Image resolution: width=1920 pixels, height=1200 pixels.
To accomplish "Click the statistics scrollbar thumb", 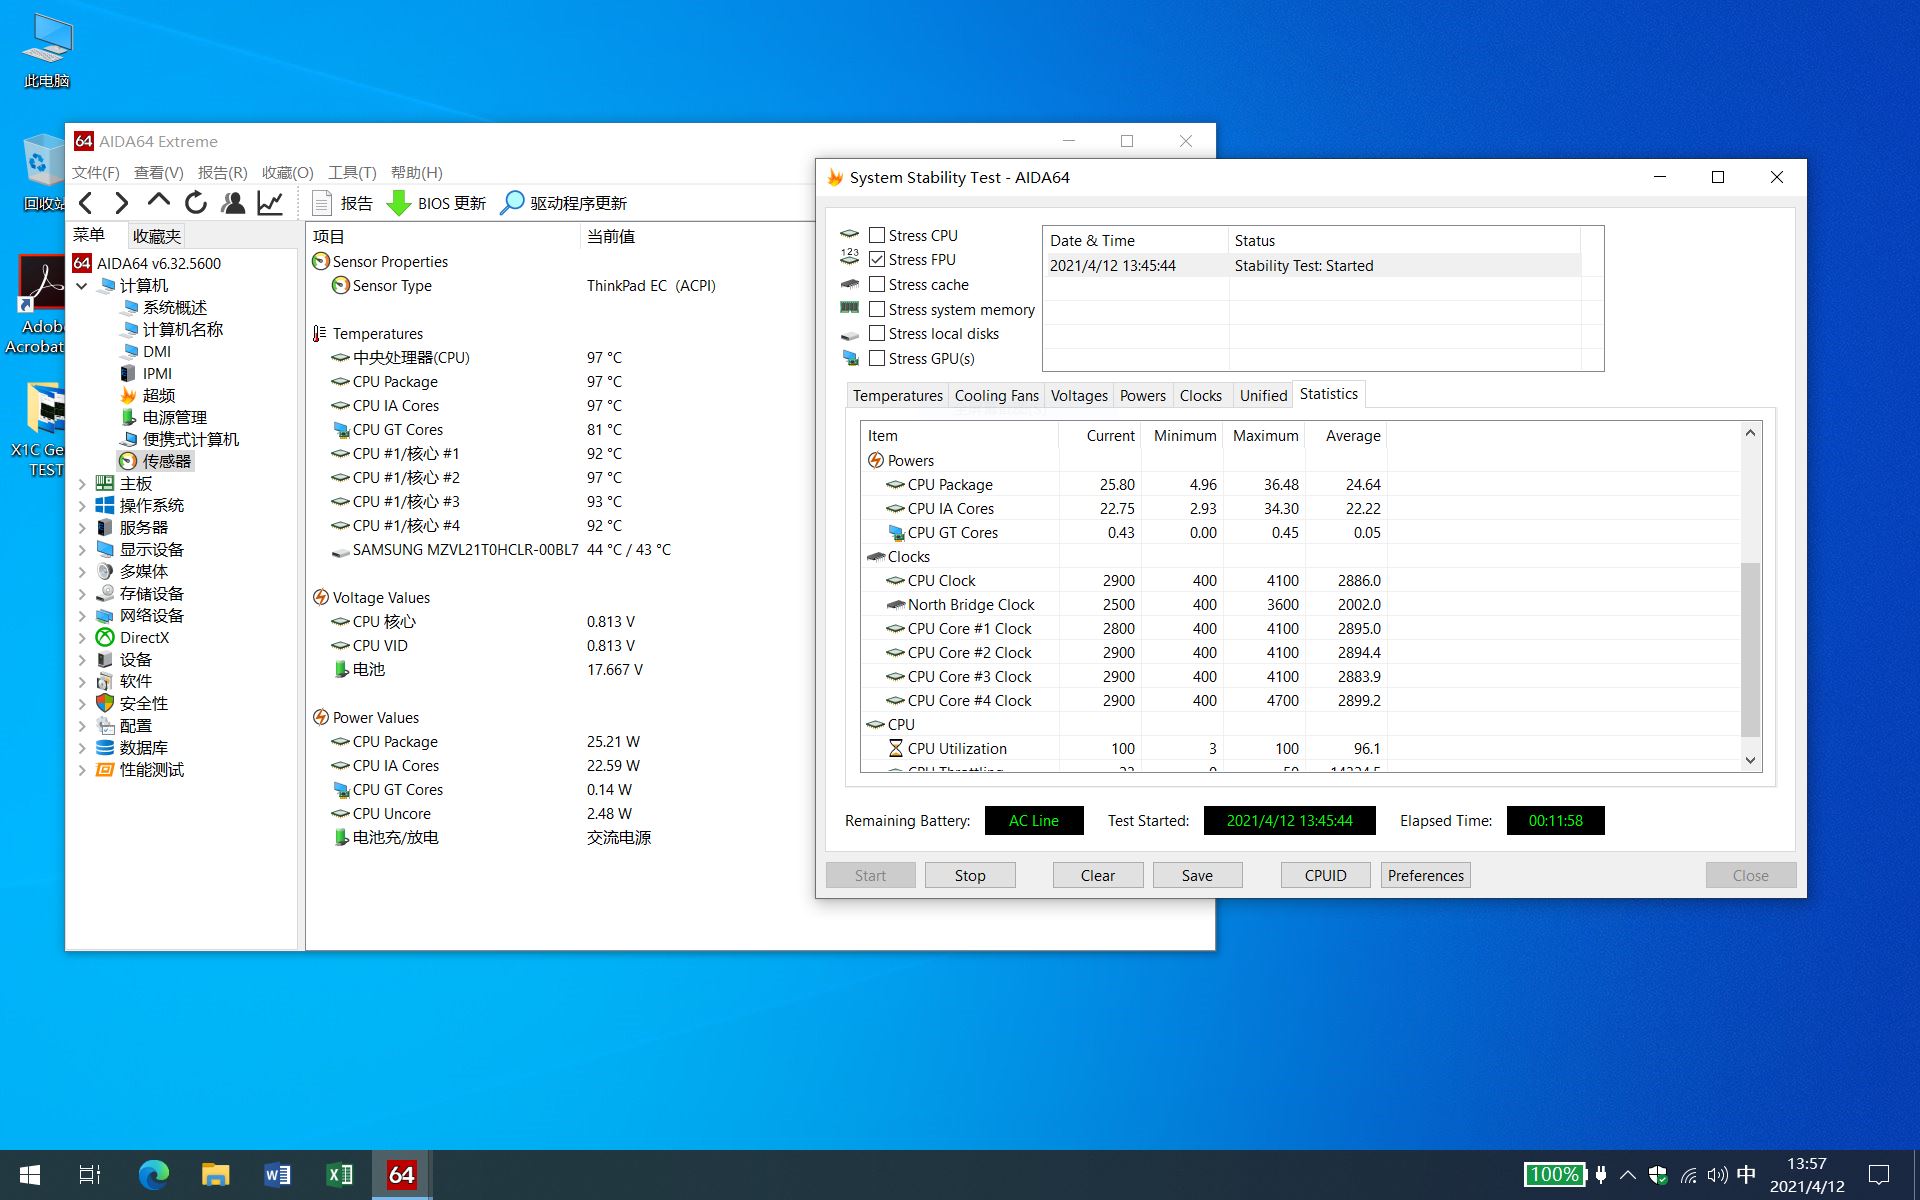I will click(x=1750, y=650).
